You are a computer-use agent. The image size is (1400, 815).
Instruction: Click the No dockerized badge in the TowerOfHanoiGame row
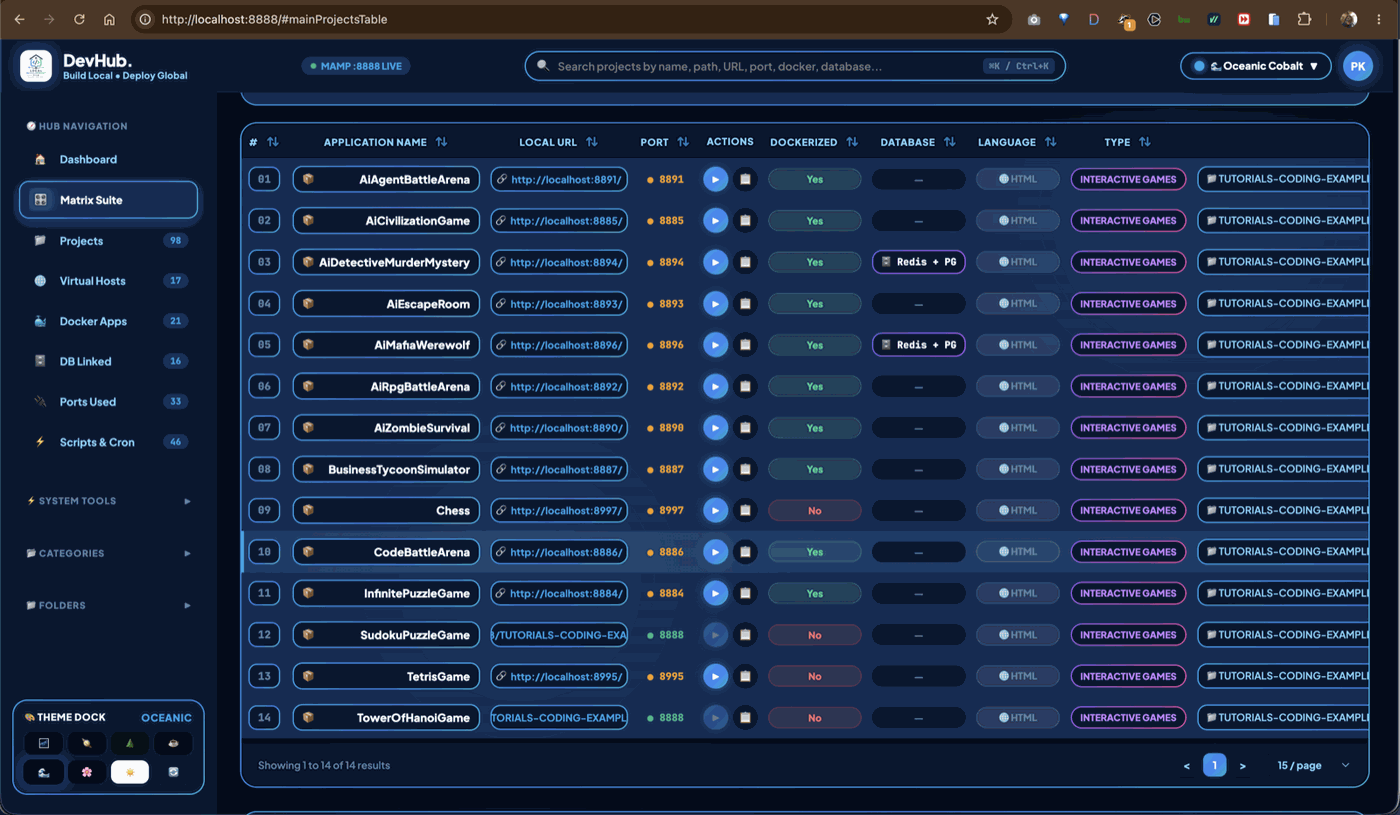pyautogui.click(x=814, y=718)
